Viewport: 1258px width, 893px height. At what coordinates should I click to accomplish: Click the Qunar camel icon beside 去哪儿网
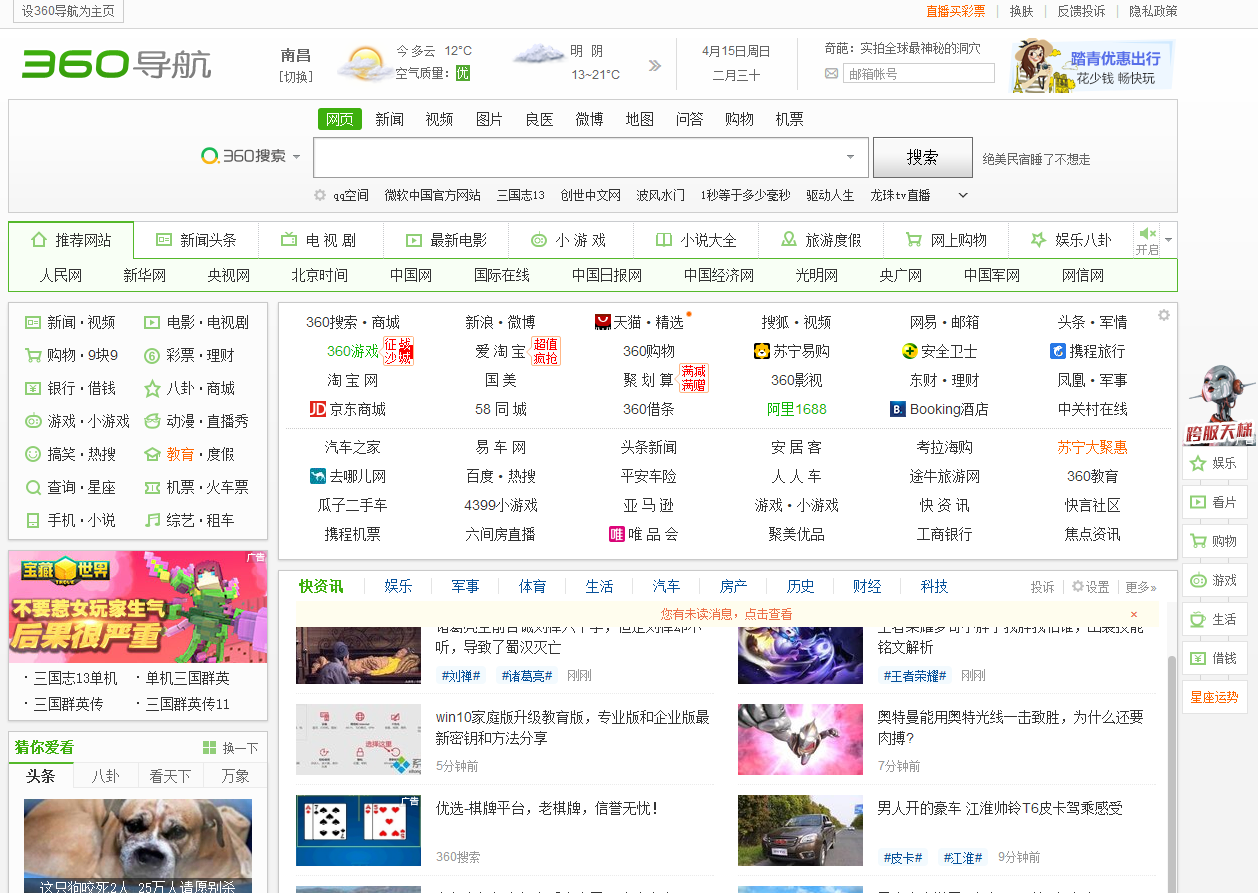318,476
